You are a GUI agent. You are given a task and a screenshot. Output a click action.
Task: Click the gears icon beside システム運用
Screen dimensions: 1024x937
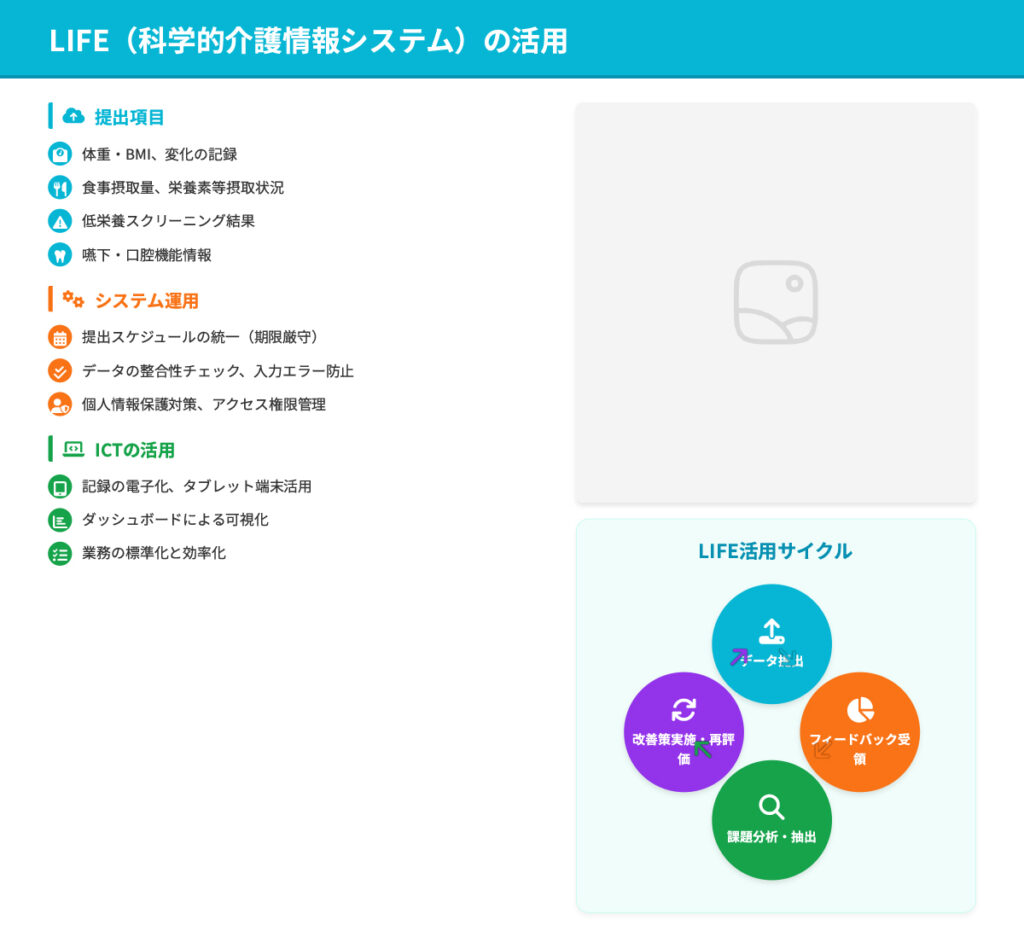coord(73,300)
